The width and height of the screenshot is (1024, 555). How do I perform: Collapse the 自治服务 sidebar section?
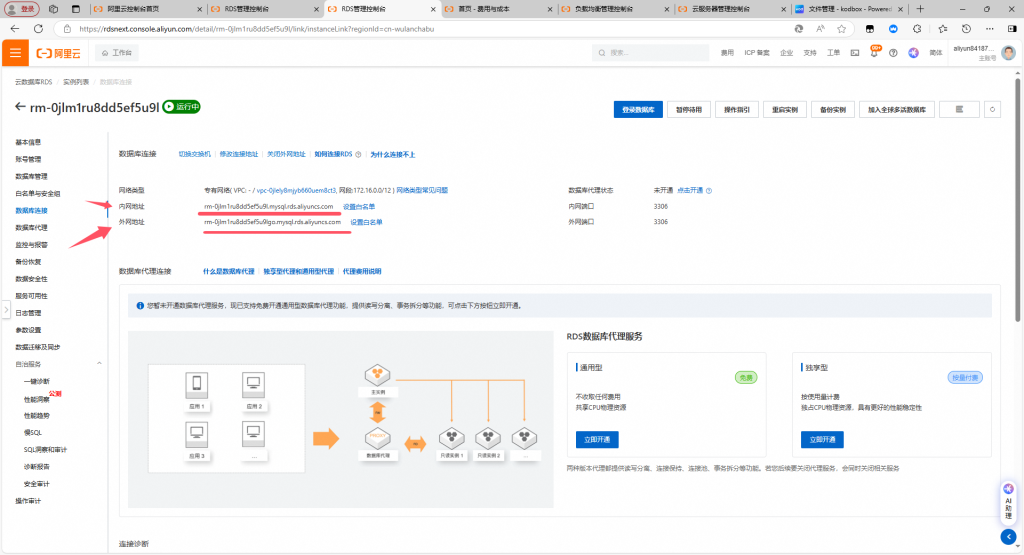99,364
